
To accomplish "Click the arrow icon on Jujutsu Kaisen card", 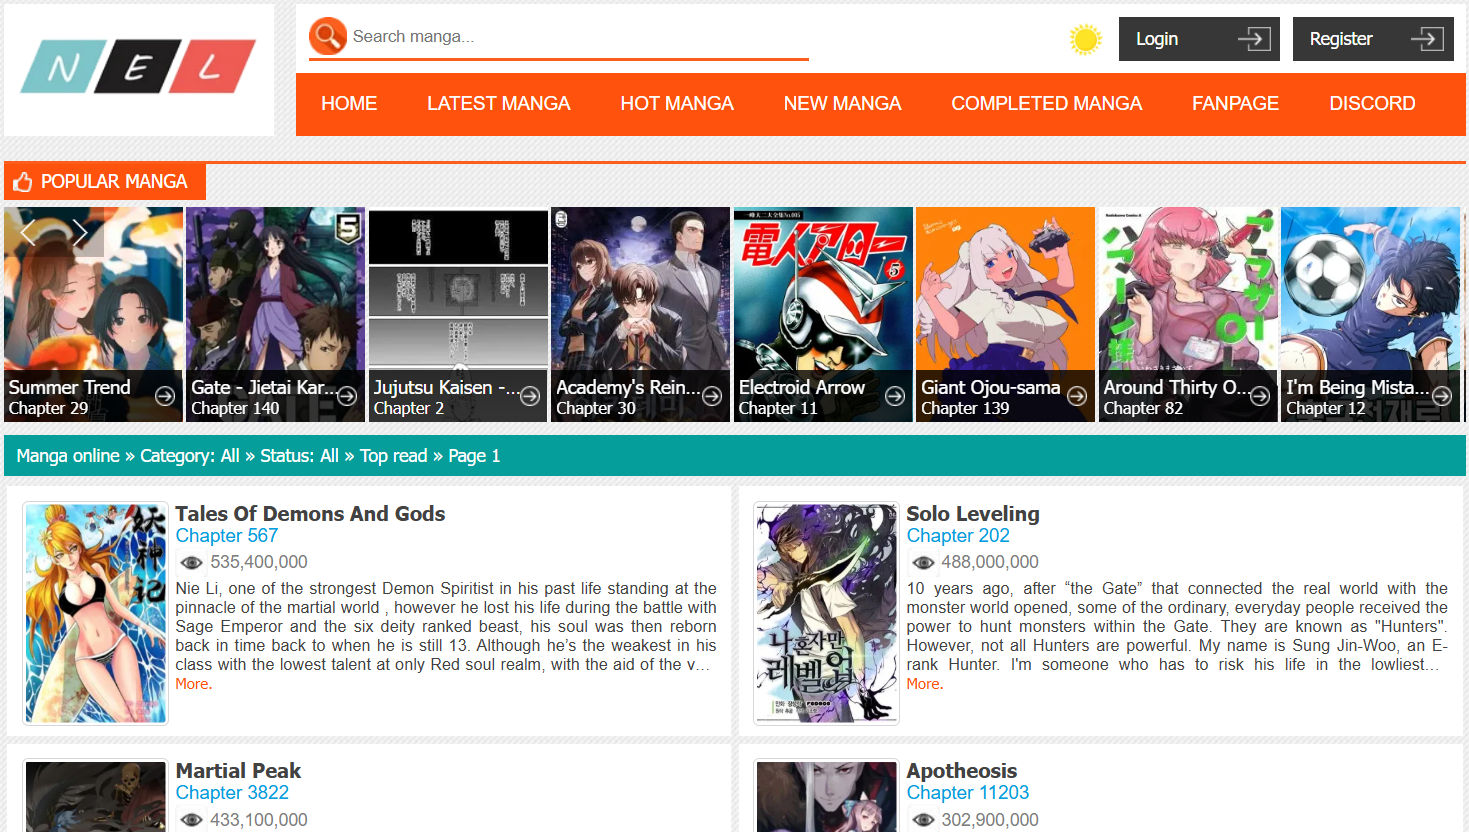I will click(x=530, y=397).
